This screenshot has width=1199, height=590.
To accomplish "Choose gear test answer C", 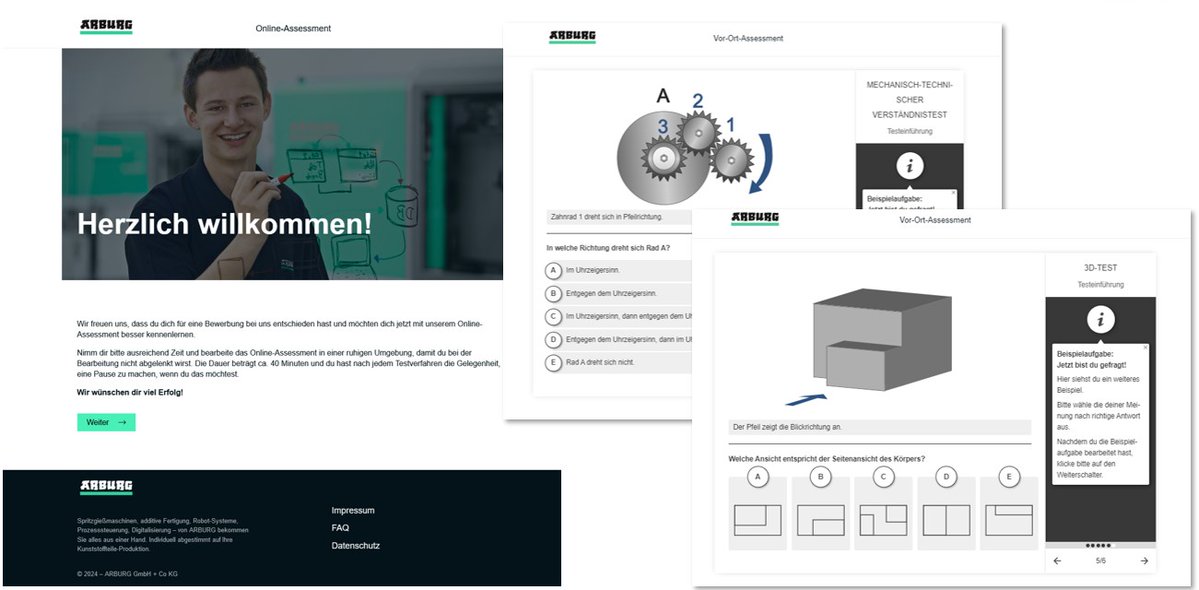I will (x=553, y=316).
